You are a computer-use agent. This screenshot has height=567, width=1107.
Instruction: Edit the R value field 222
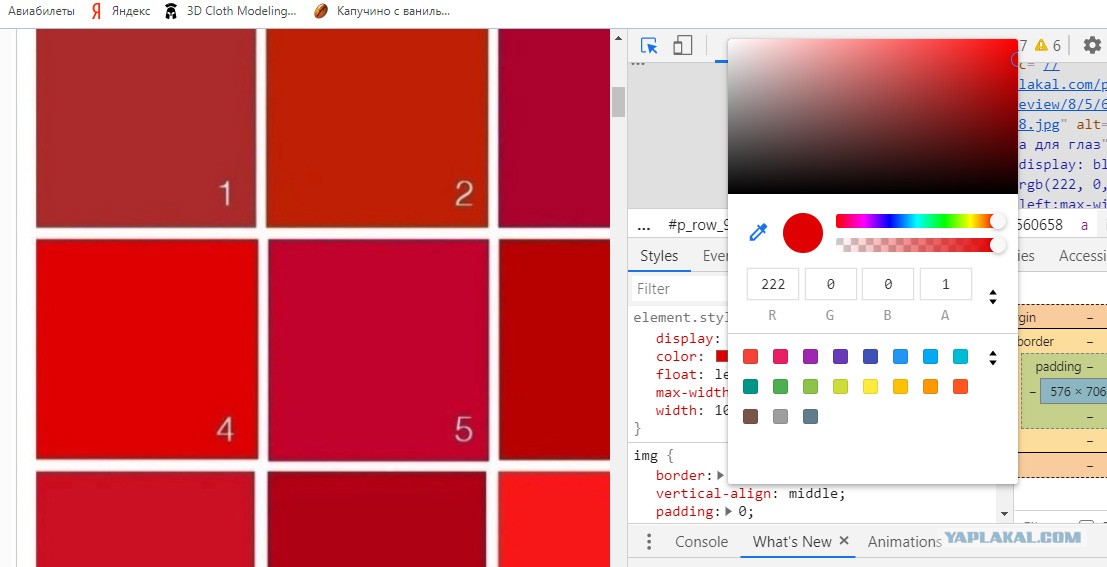(773, 284)
